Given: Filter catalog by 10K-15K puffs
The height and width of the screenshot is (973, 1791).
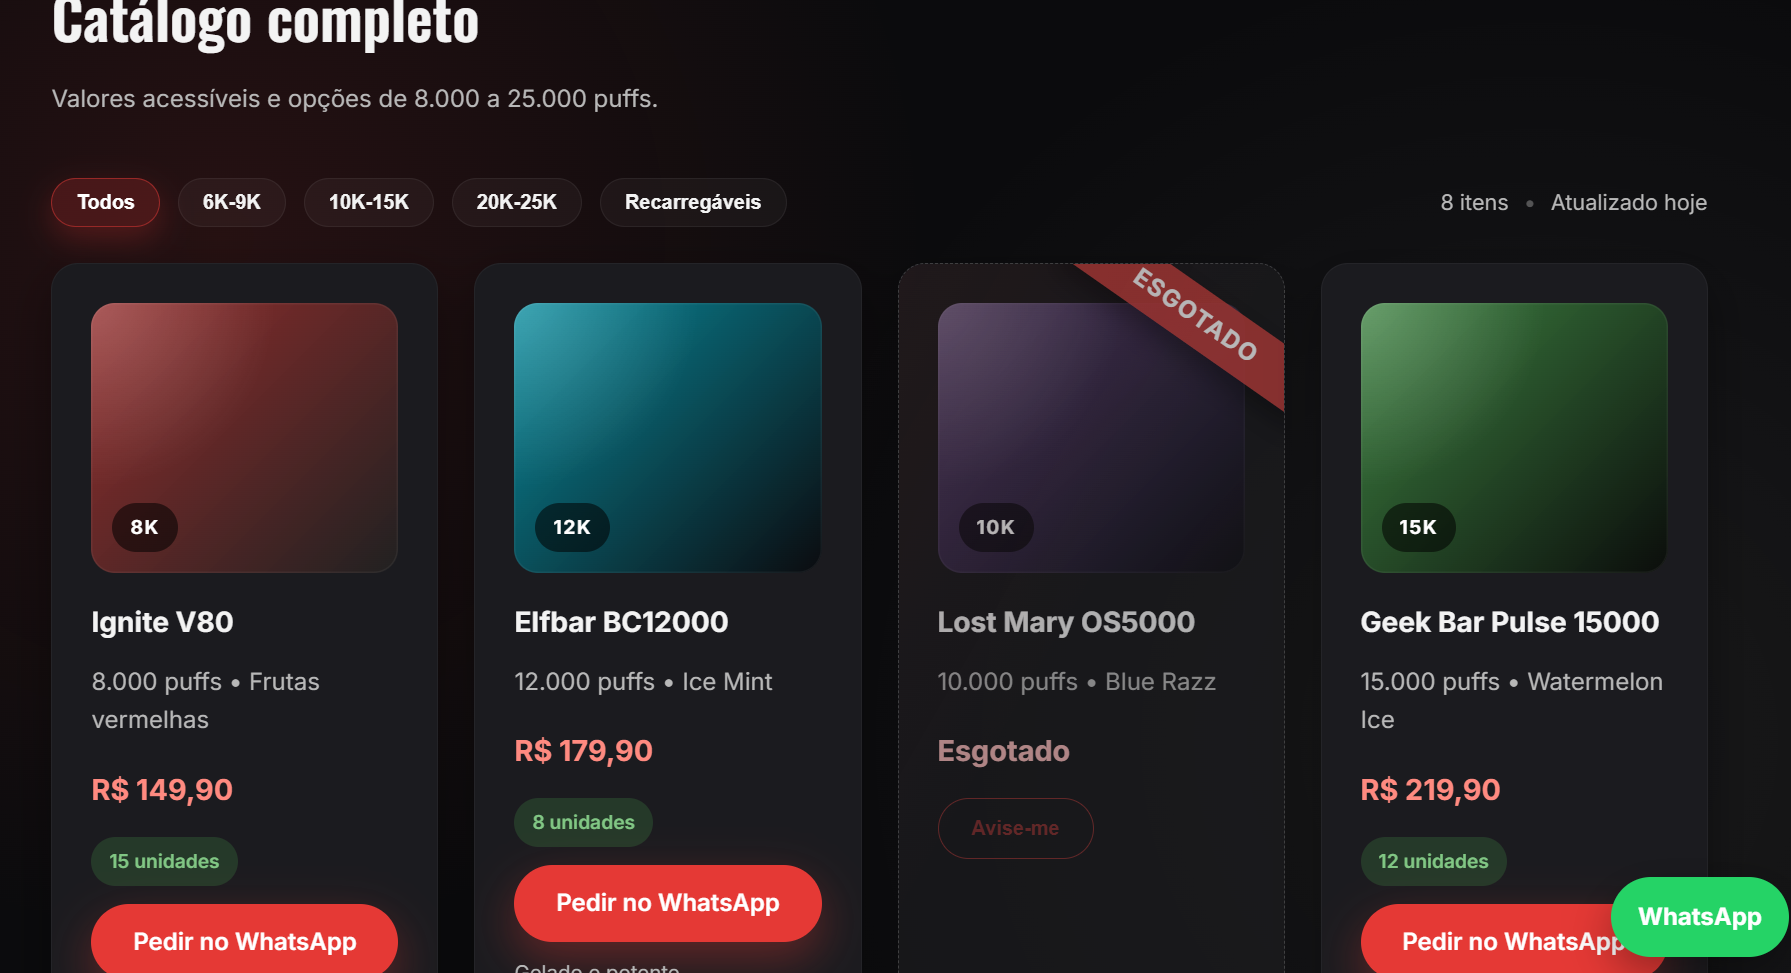Looking at the screenshot, I should click(368, 202).
